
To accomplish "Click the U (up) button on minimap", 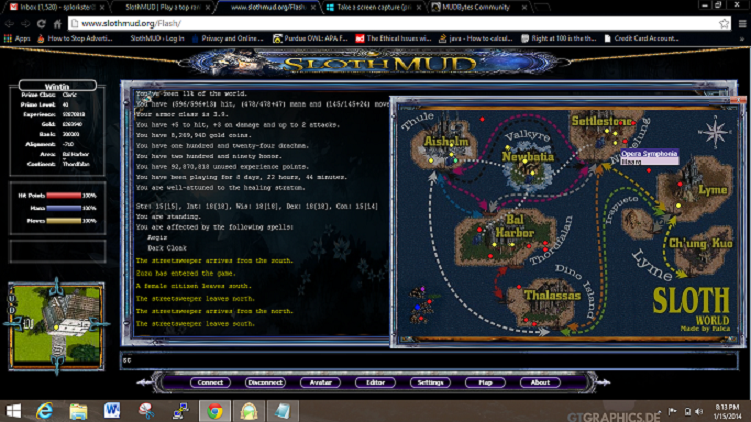I will coord(12,299).
